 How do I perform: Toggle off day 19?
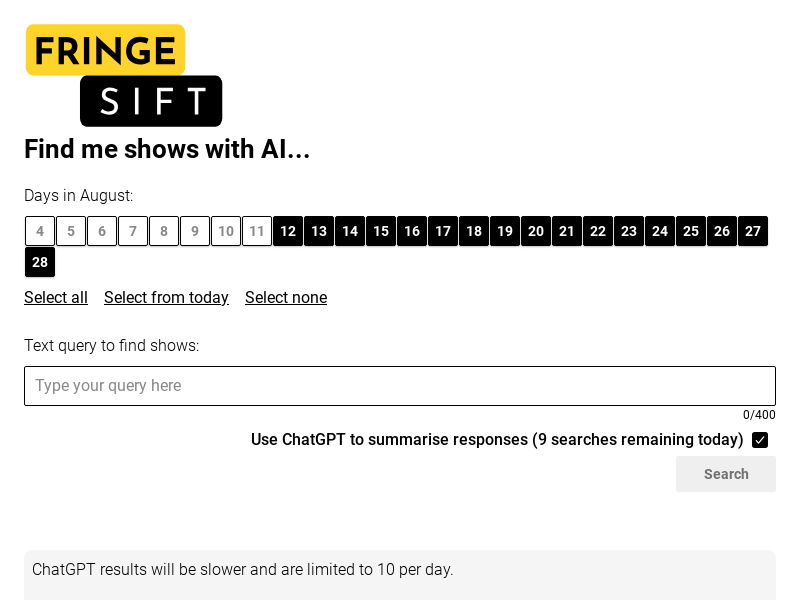(x=505, y=231)
